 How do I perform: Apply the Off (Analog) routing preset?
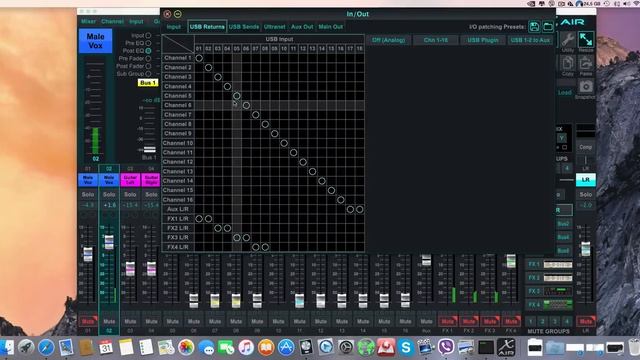click(x=389, y=40)
